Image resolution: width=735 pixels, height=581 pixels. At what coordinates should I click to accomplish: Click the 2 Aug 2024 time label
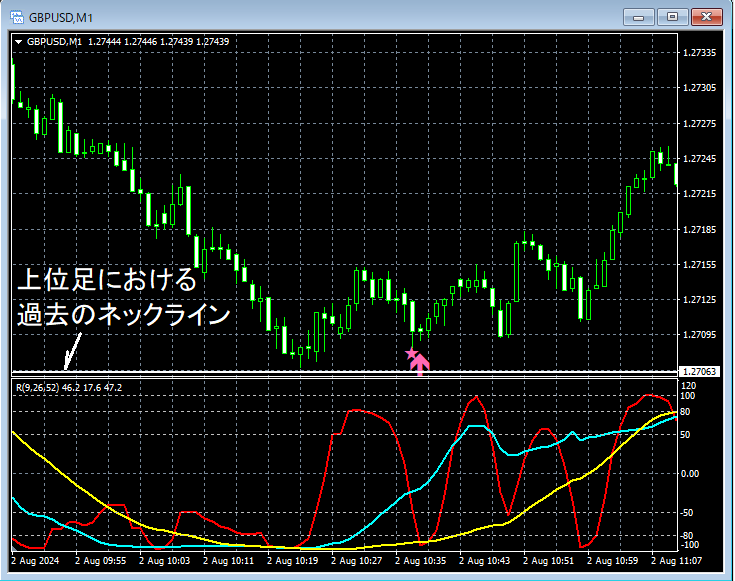point(36,561)
